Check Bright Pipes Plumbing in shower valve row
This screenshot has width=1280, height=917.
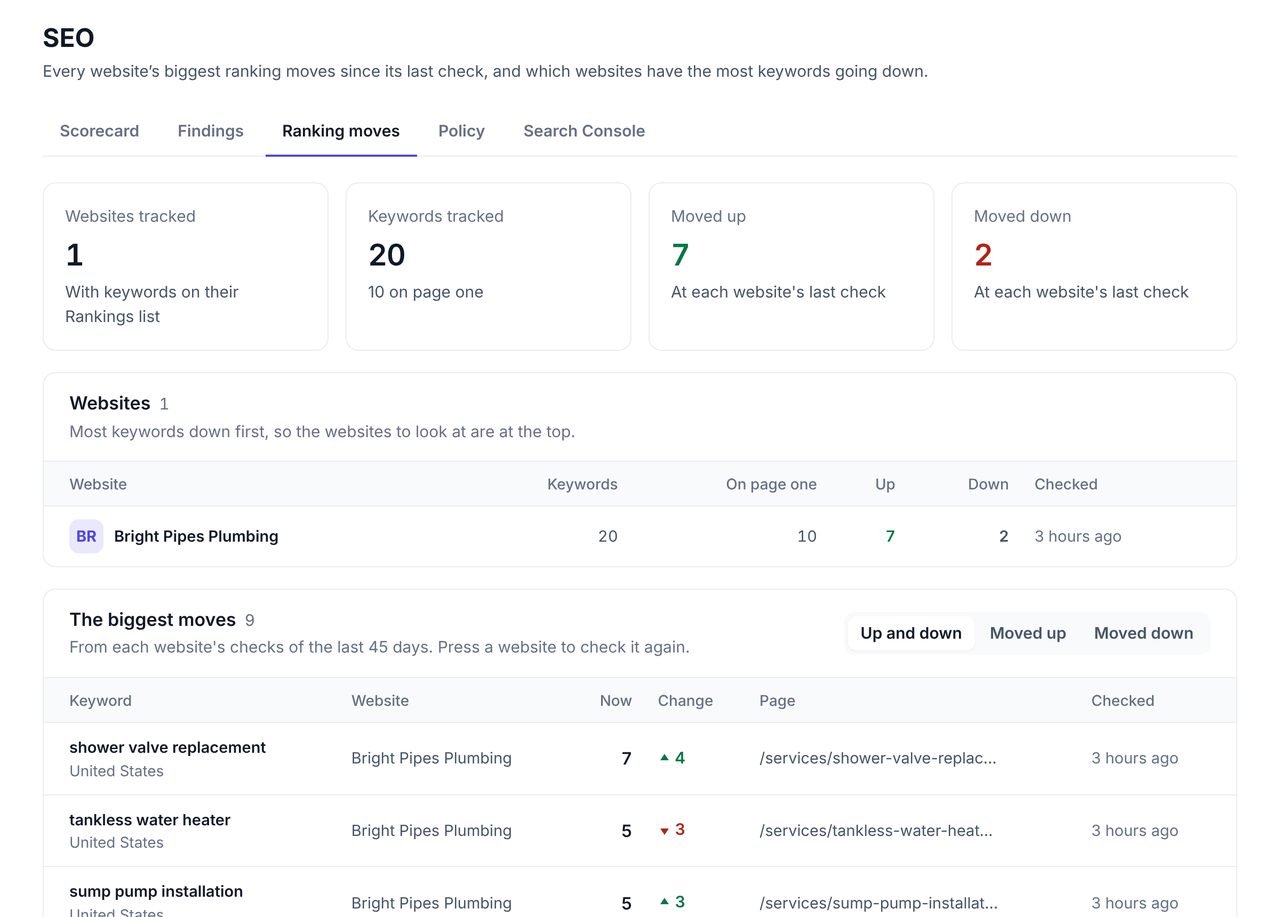click(431, 758)
